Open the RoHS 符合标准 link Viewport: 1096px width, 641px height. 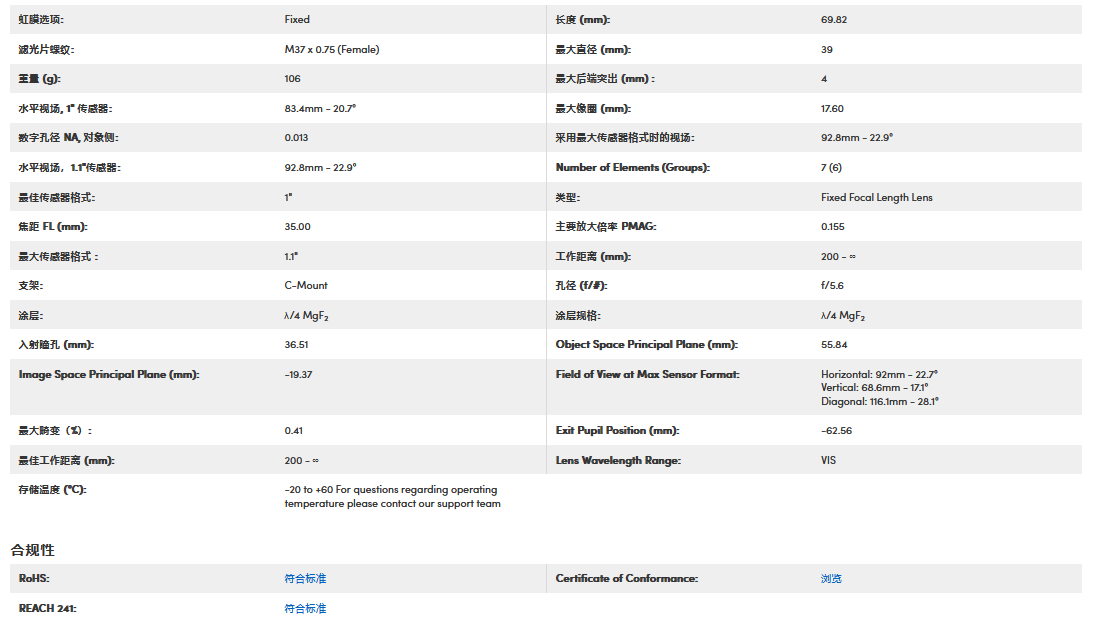point(305,579)
